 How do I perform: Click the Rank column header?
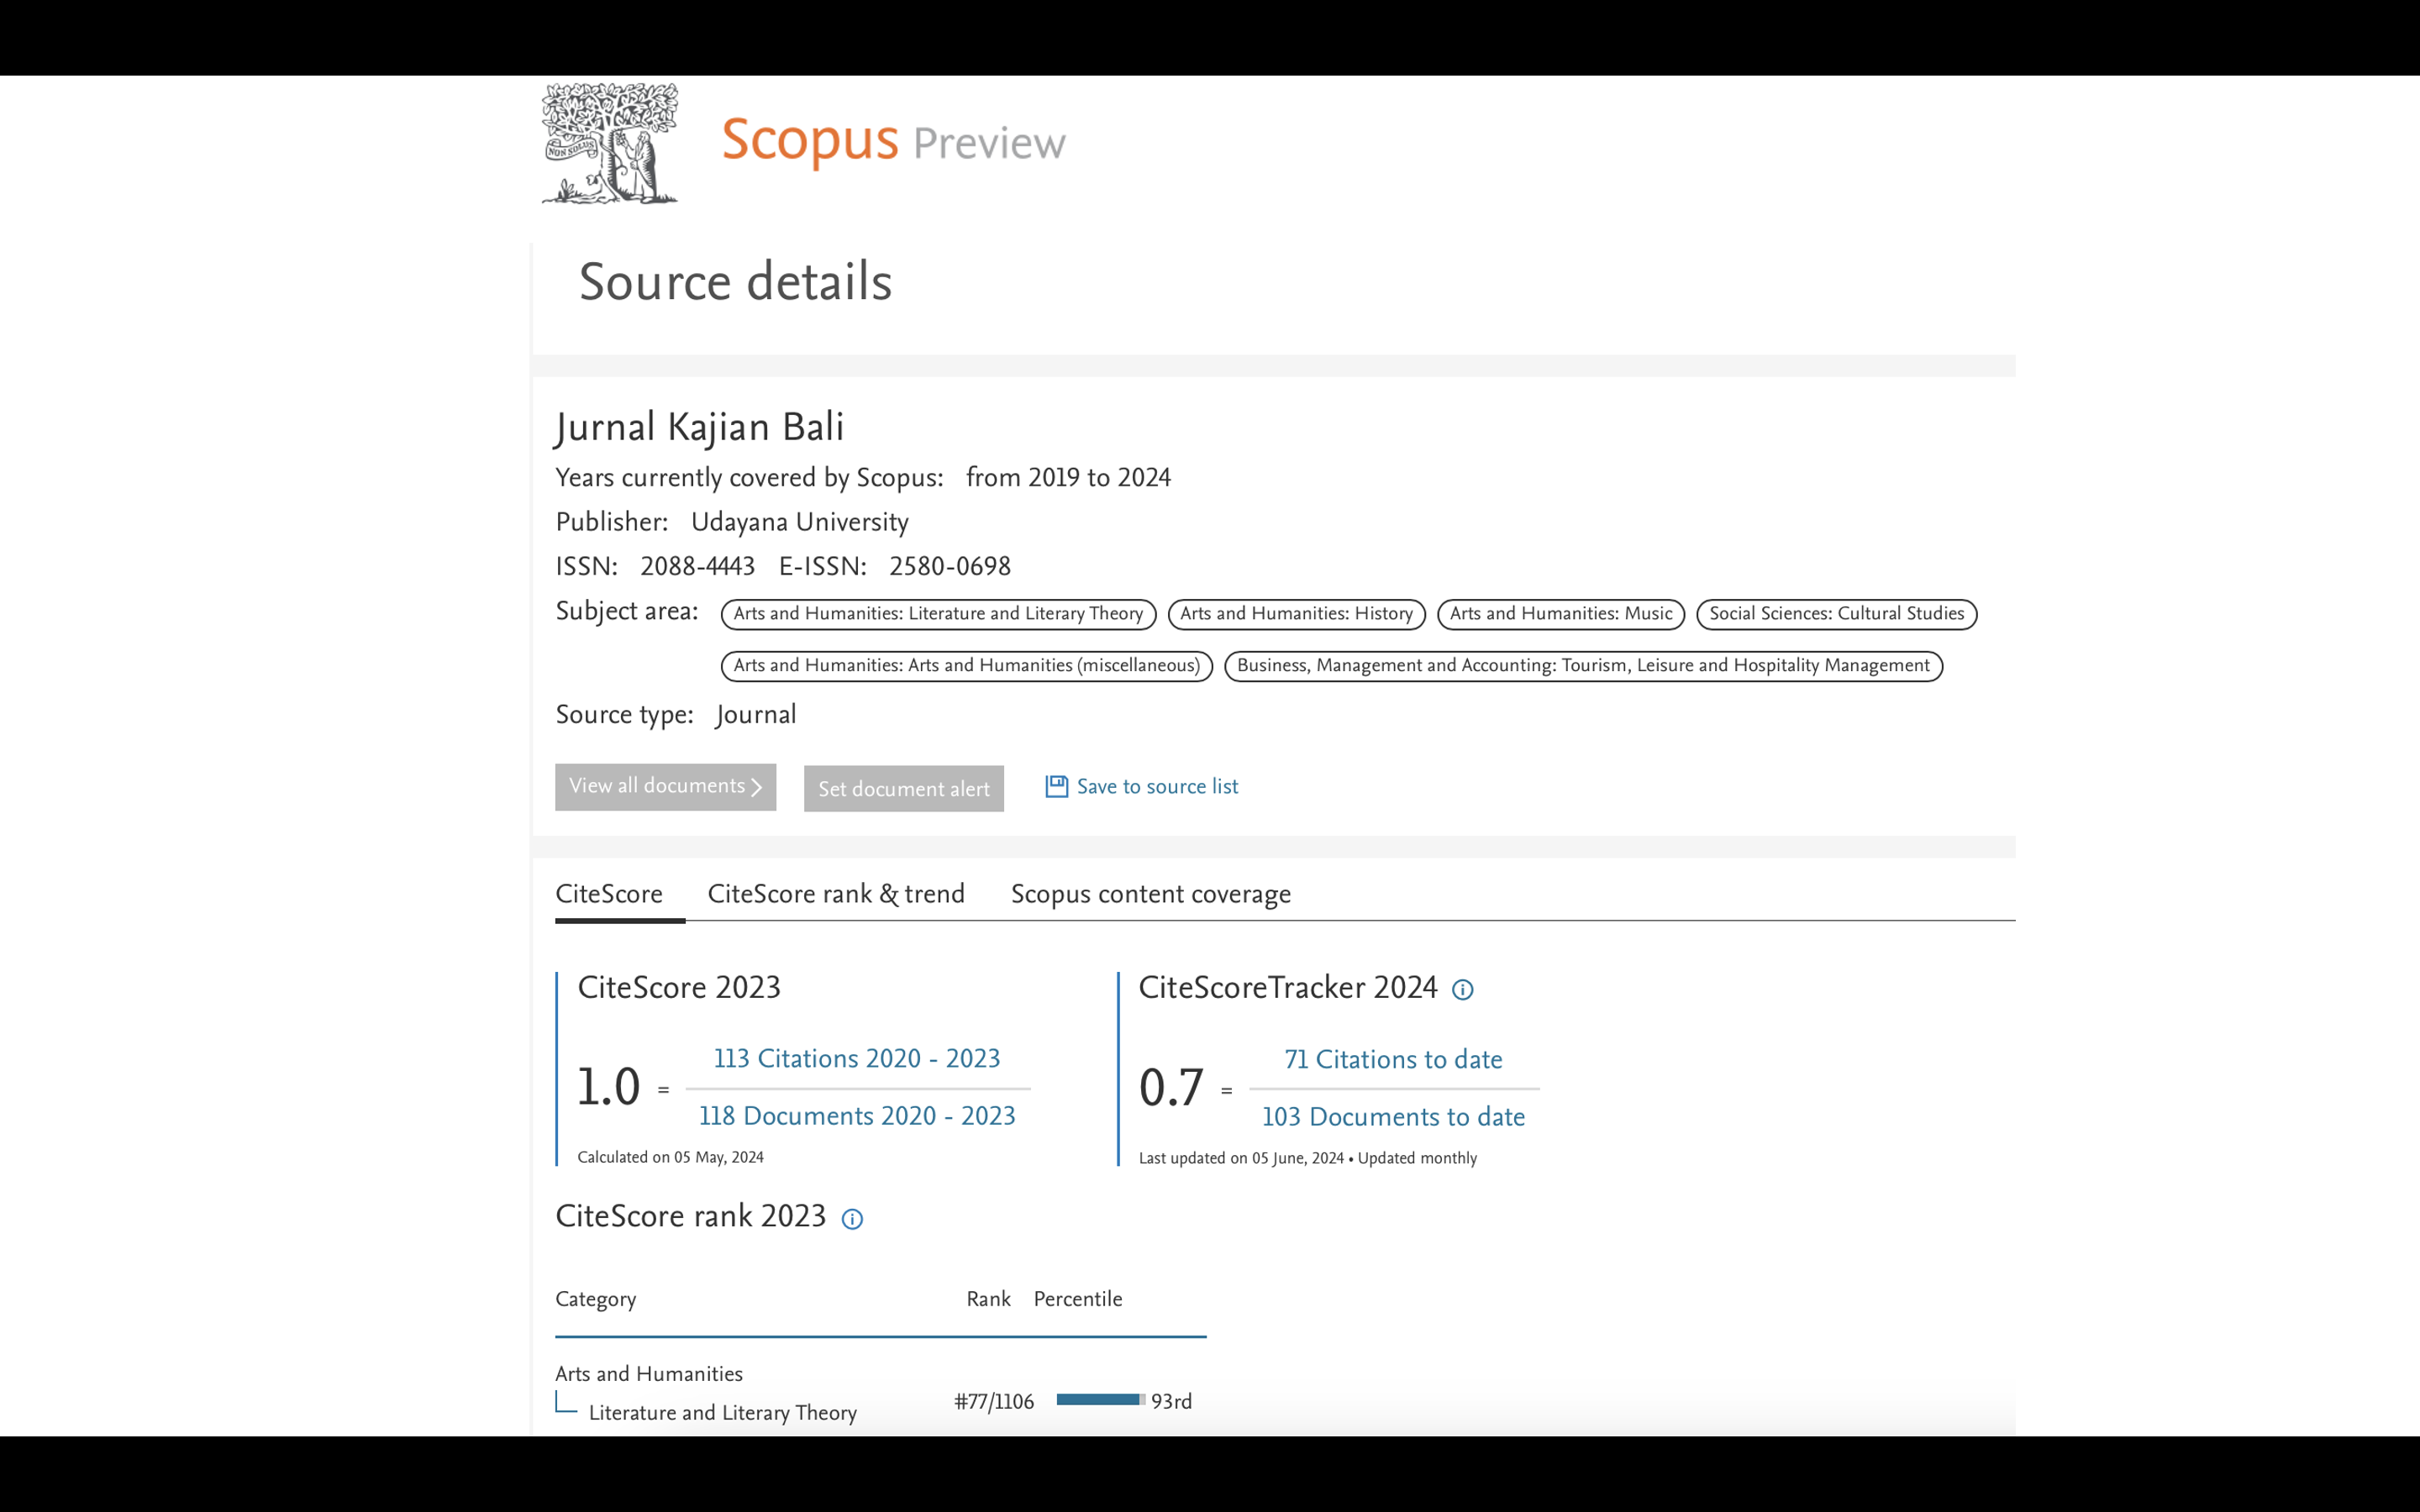coord(988,1299)
